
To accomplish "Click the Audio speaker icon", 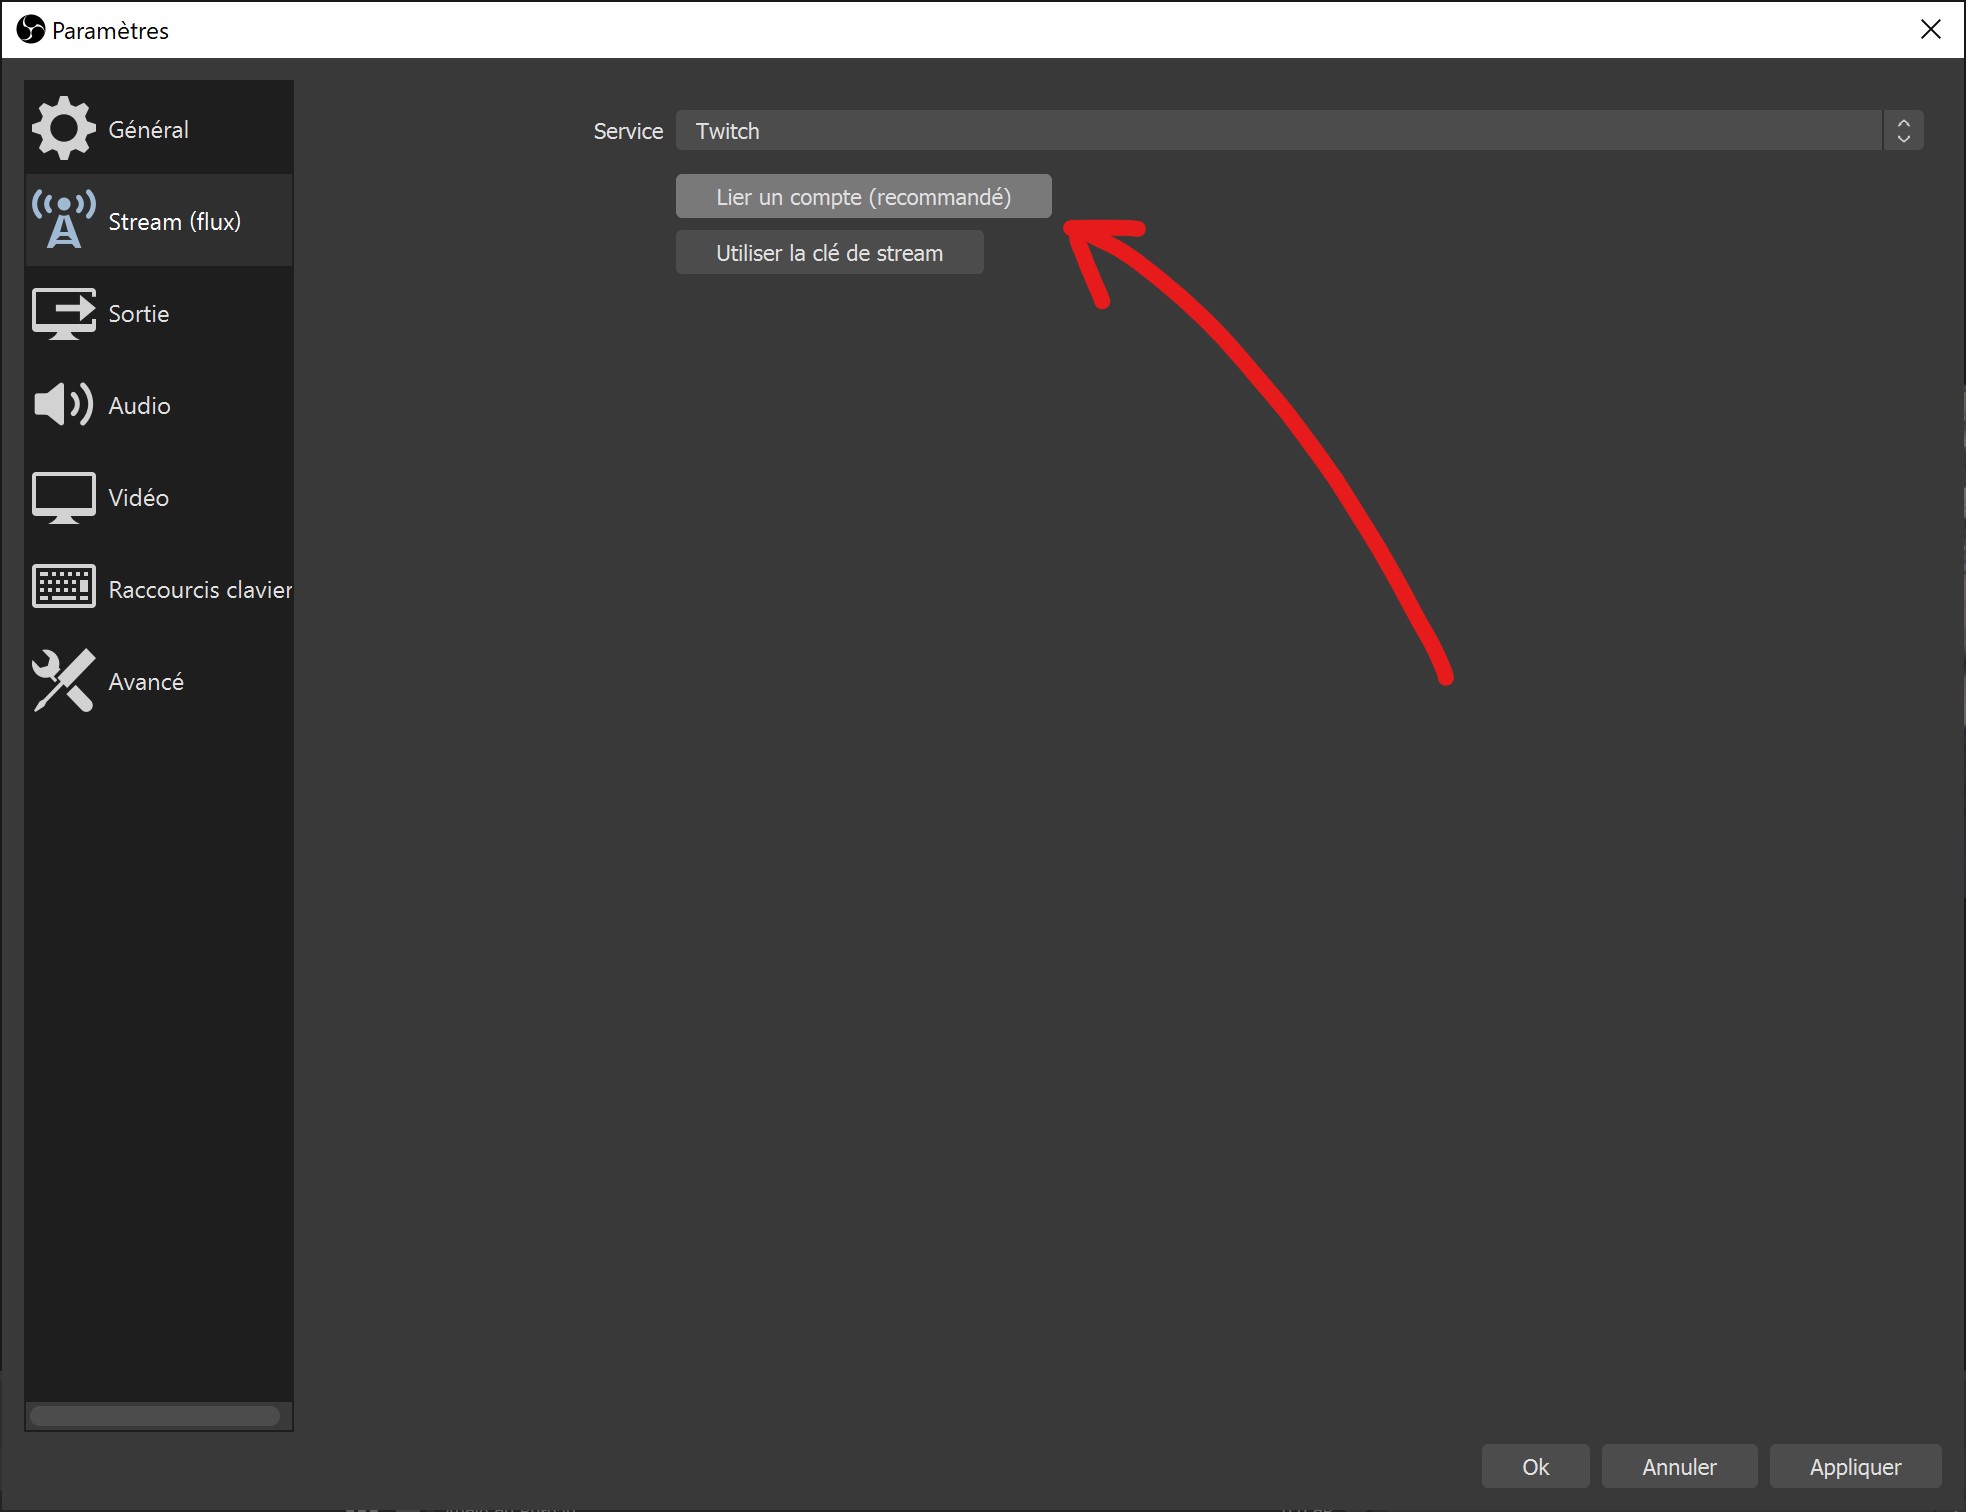I will (62, 404).
